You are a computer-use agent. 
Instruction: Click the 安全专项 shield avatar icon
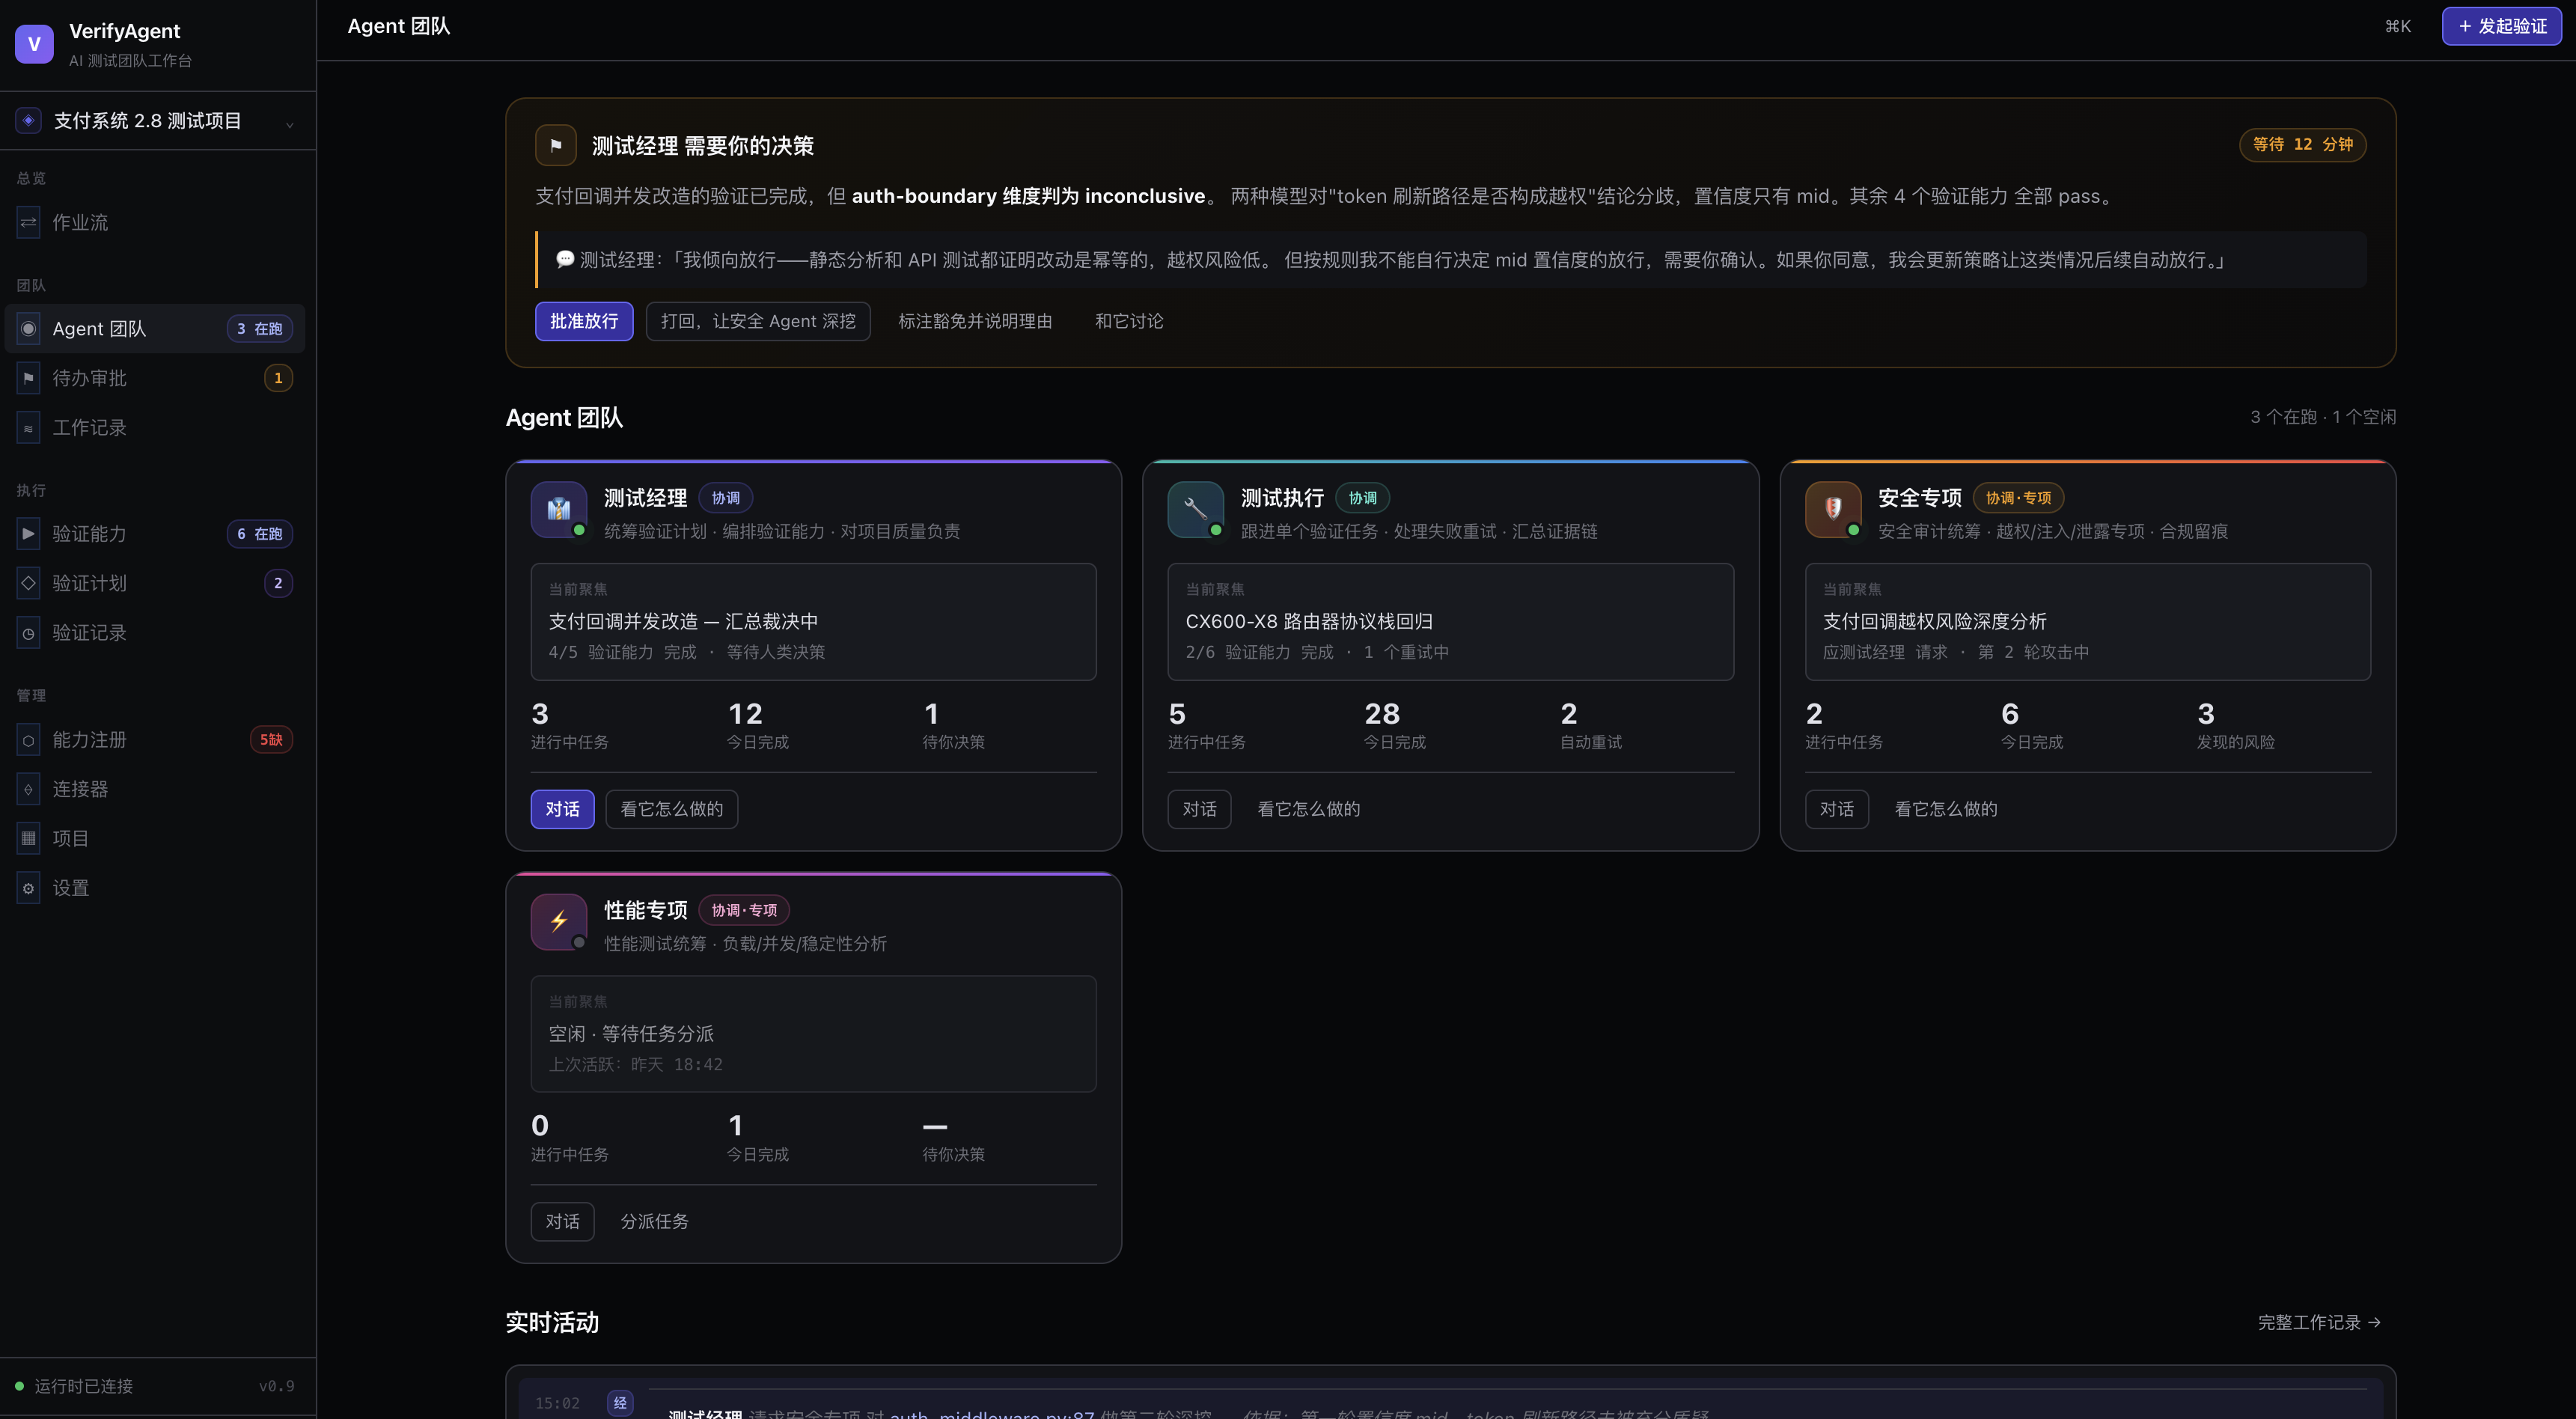click(1833, 509)
